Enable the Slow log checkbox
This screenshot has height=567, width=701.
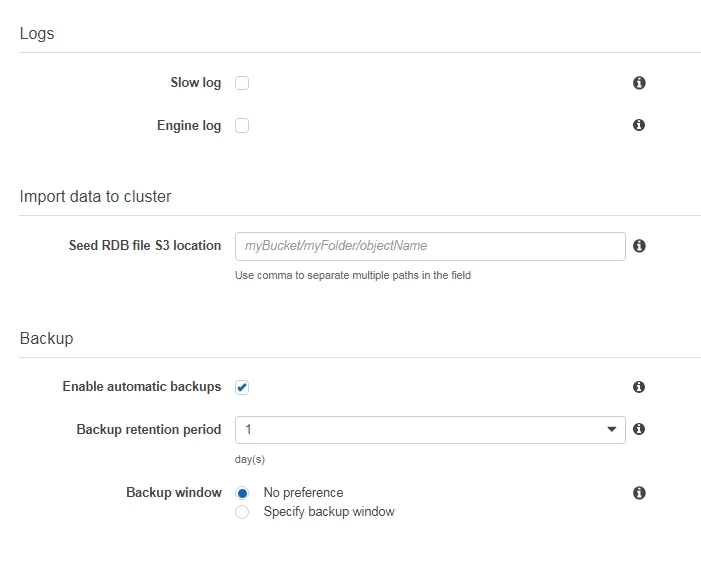coord(242,83)
